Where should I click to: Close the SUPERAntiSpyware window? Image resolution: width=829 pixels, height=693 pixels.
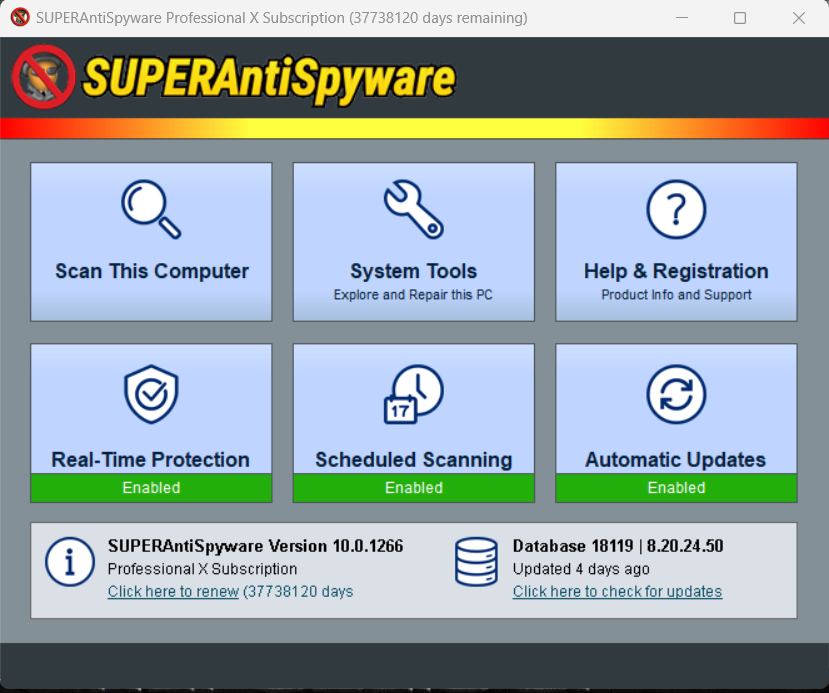tap(799, 18)
